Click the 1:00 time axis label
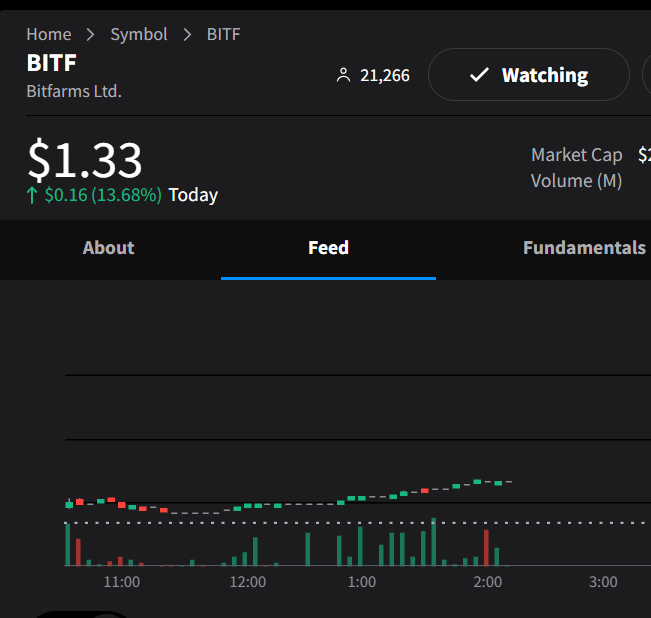 tap(362, 582)
